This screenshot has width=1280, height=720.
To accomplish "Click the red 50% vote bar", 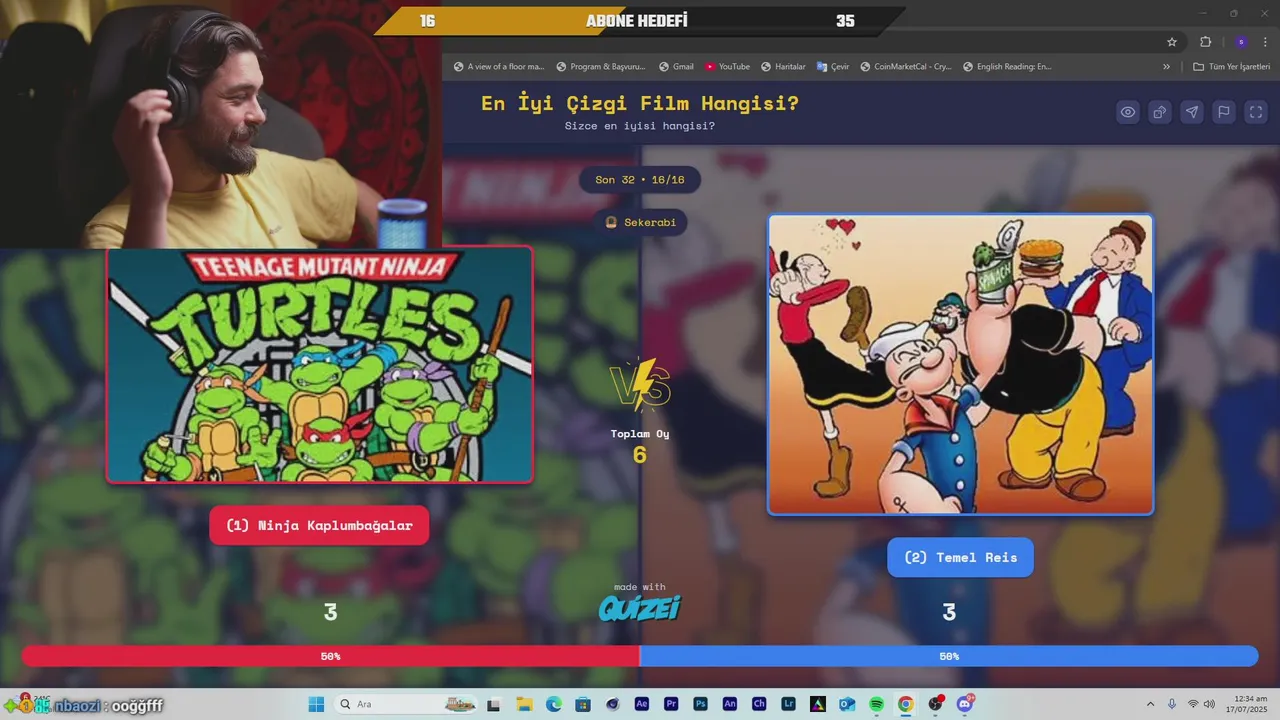I will (x=330, y=656).
